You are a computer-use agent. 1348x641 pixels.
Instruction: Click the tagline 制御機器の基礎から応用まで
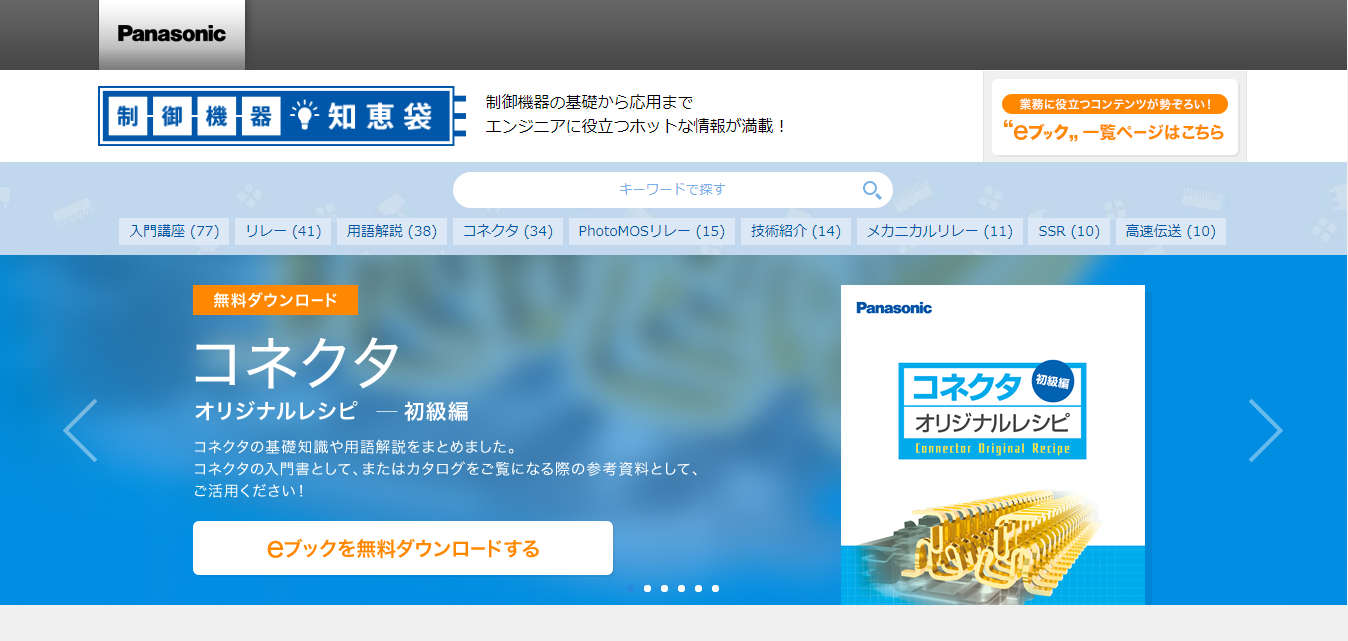click(x=589, y=102)
